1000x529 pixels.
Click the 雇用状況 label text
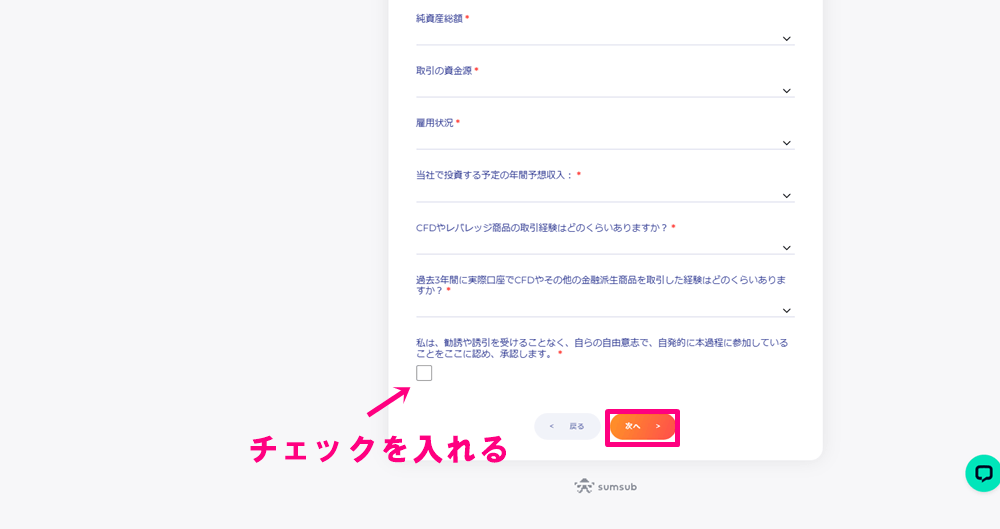click(434, 123)
